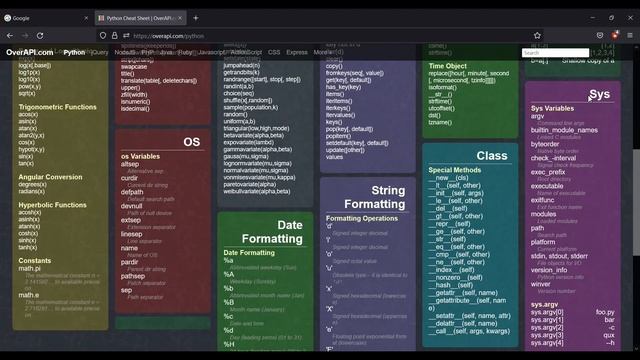The height and width of the screenshot is (360, 640).
Task: Click 'devnull' in os Variables
Action: 131,206
